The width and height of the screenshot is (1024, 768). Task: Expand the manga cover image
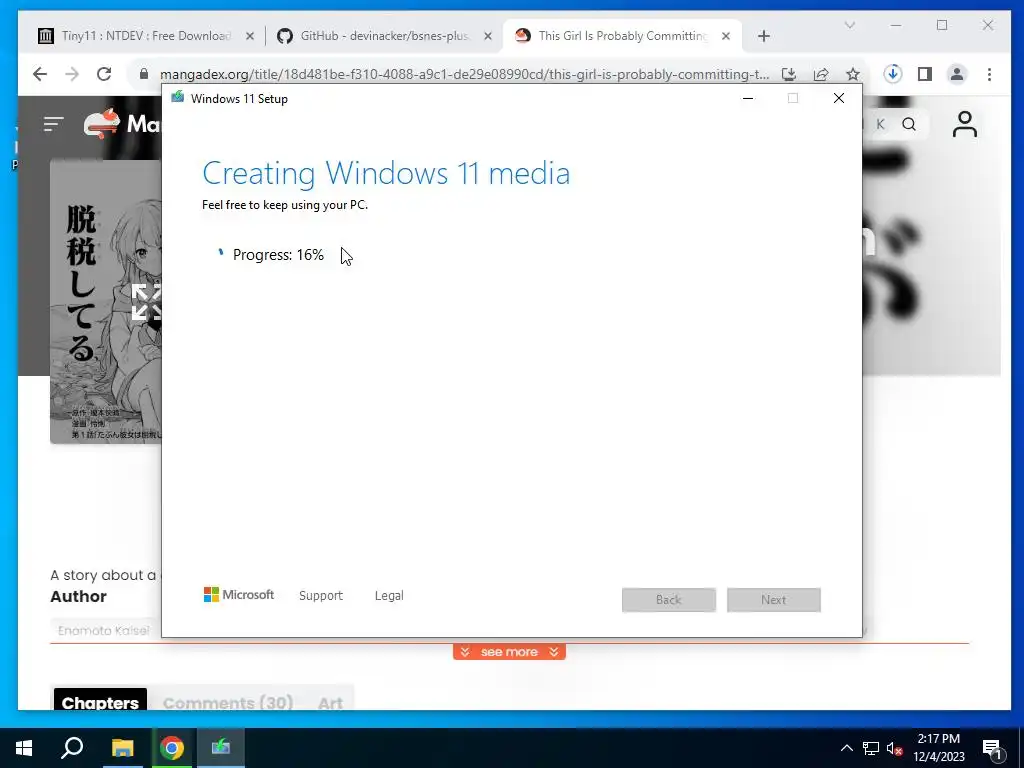[147, 302]
